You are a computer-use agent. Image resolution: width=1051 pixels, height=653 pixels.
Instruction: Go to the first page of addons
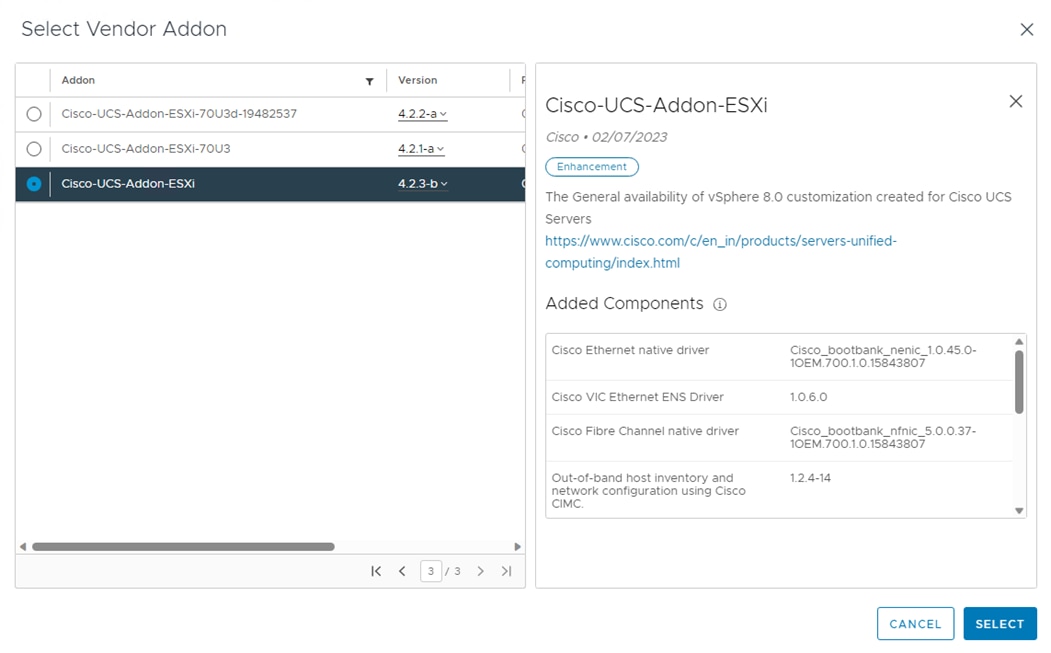tap(376, 571)
